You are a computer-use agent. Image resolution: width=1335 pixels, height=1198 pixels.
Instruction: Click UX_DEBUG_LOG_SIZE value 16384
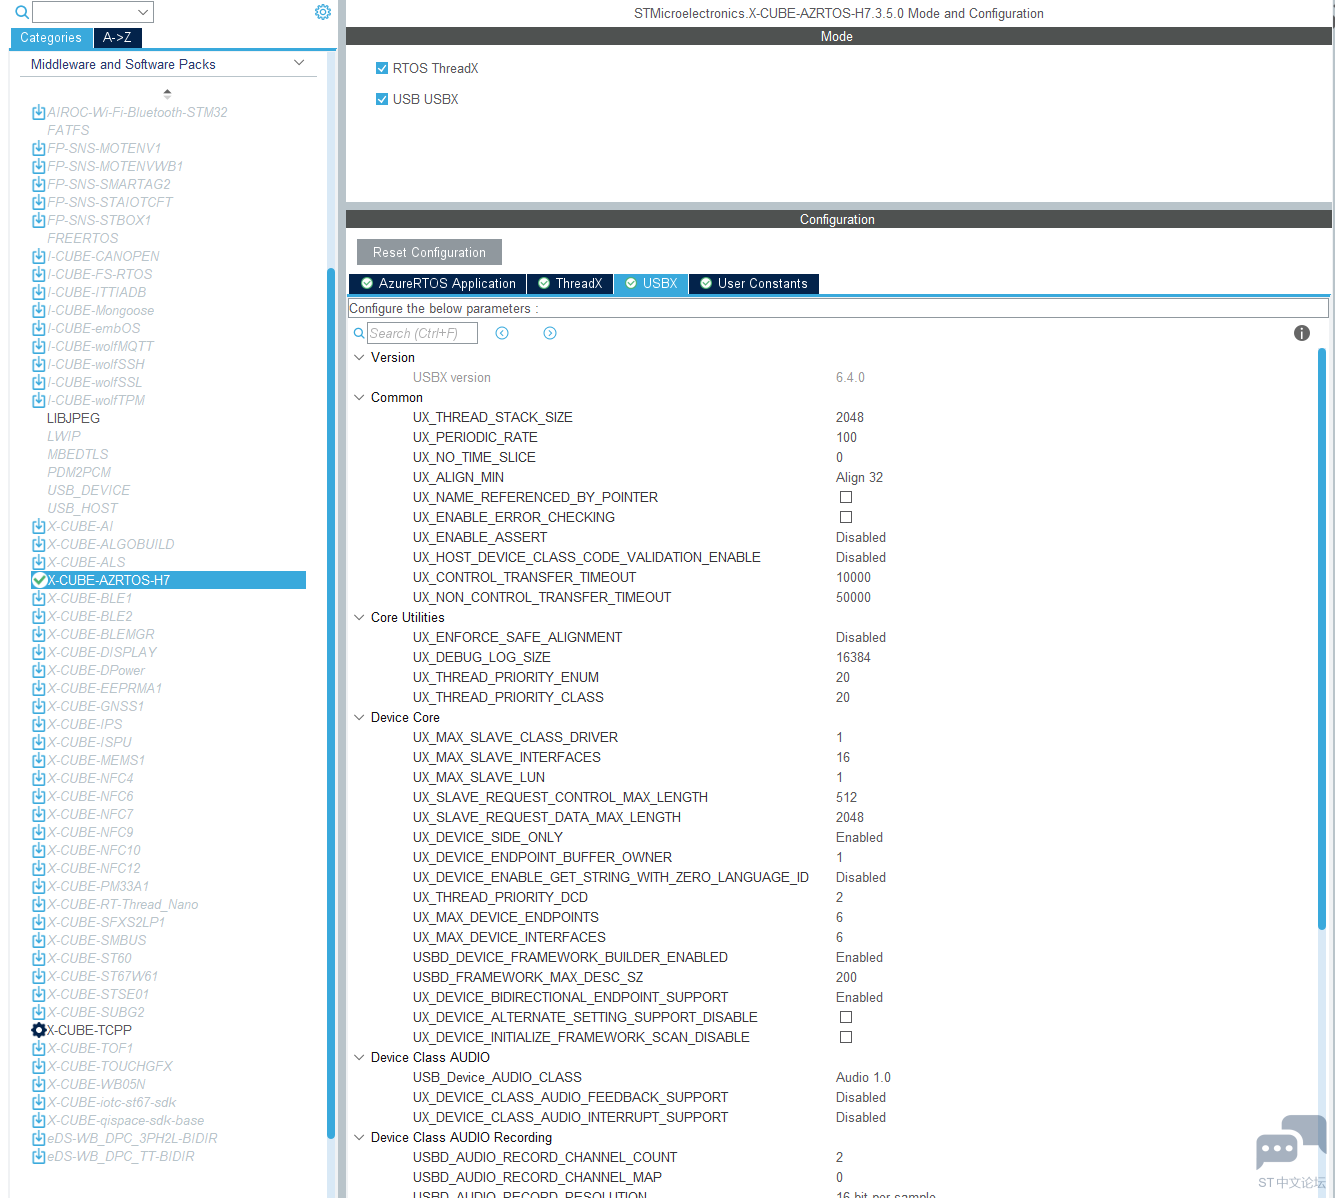point(853,657)
